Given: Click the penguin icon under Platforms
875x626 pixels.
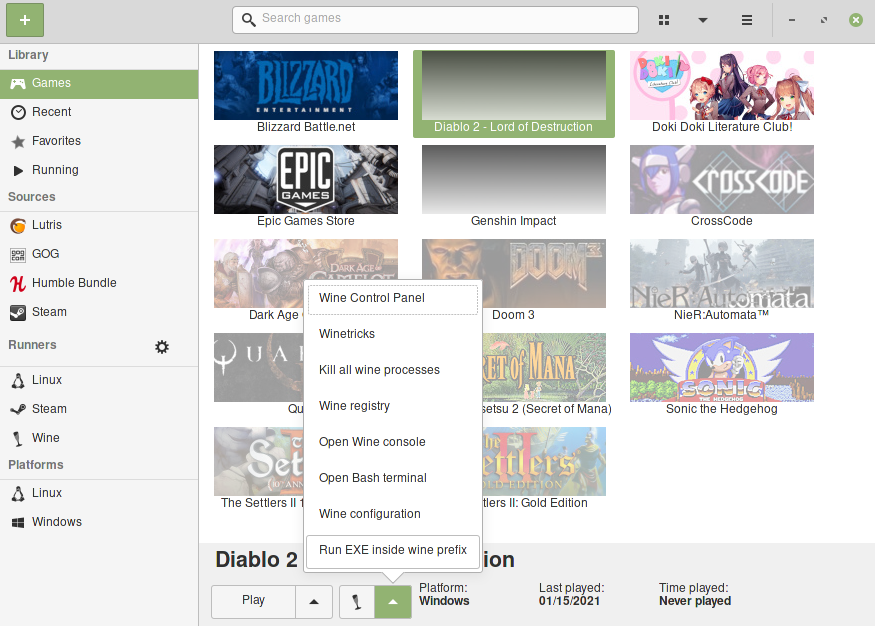Looking at the screenshot, I should pos(18,494).
